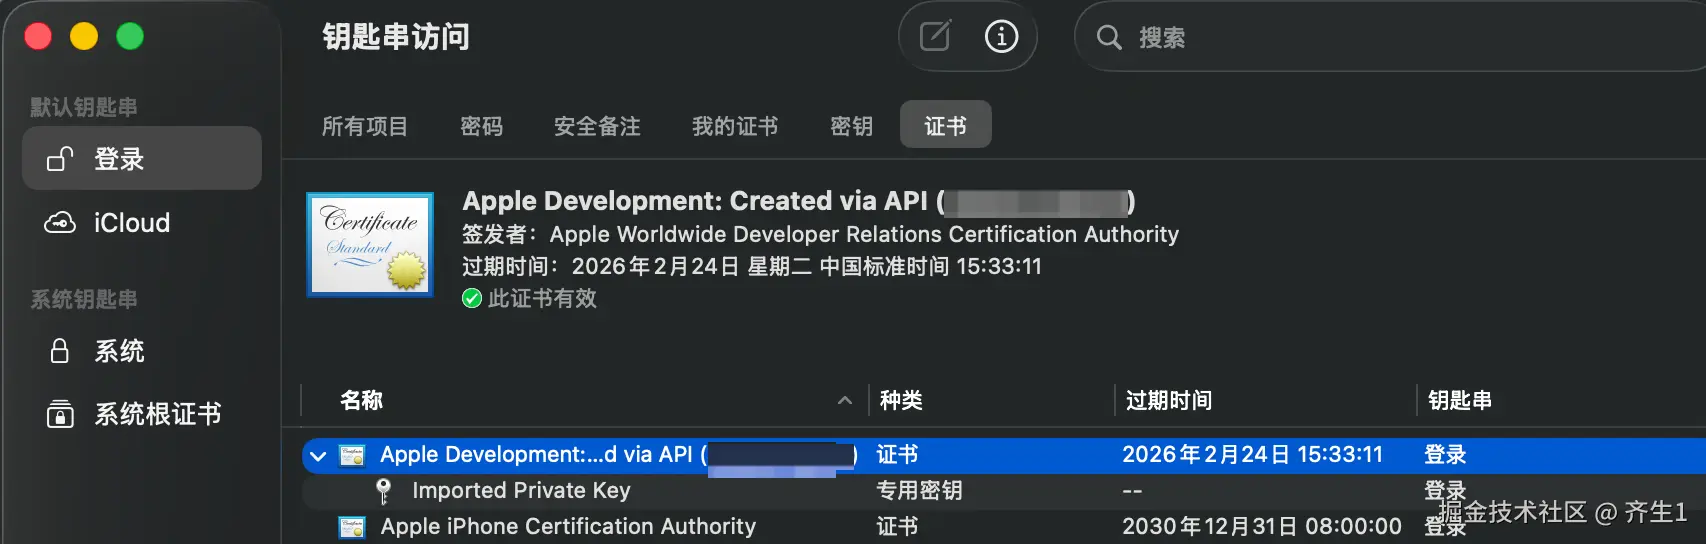Click the certificate title Apple Development: Created via API
This screenshot has height=544, width=1706.
point(799,201)
